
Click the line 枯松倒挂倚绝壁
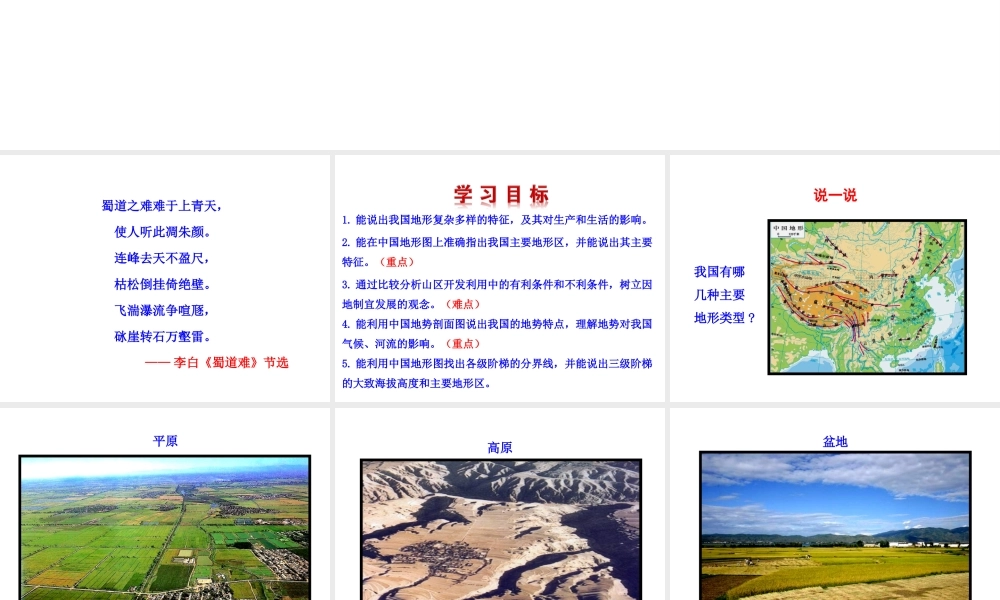tap(163, 284)
